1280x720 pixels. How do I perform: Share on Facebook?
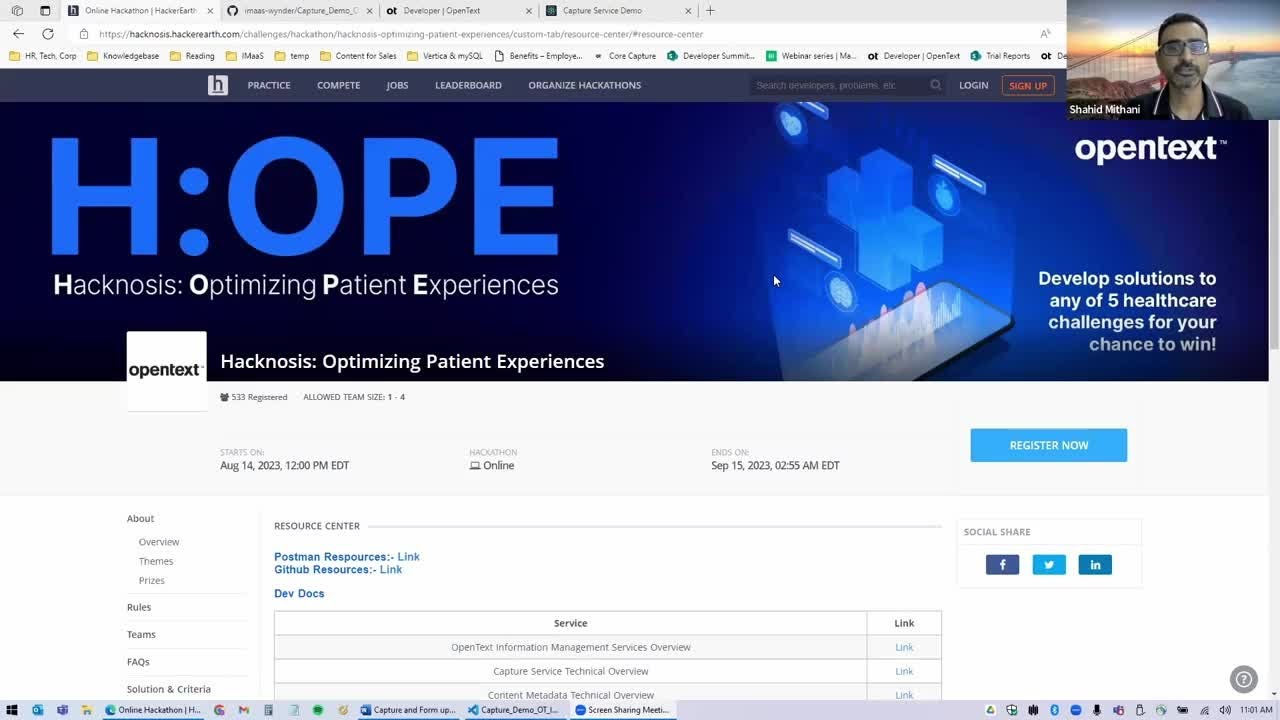1002,565
